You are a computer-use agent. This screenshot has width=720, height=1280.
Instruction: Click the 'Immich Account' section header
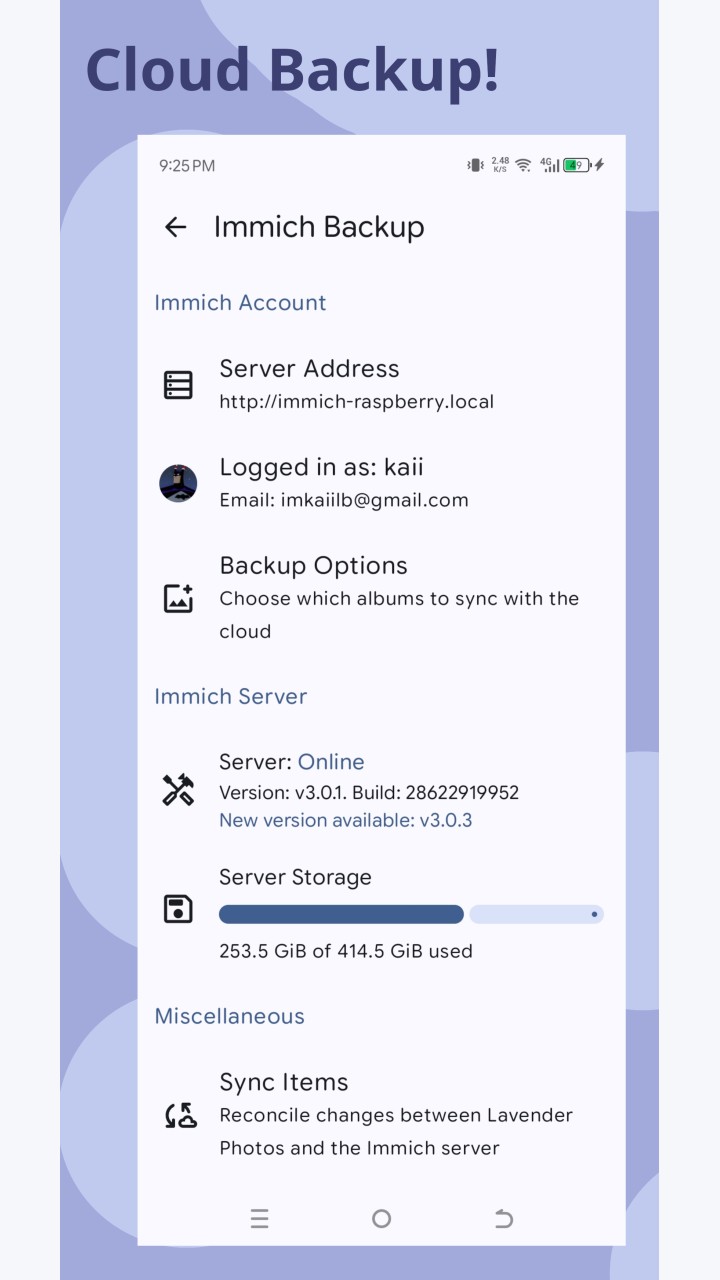[x=240, y=303]
